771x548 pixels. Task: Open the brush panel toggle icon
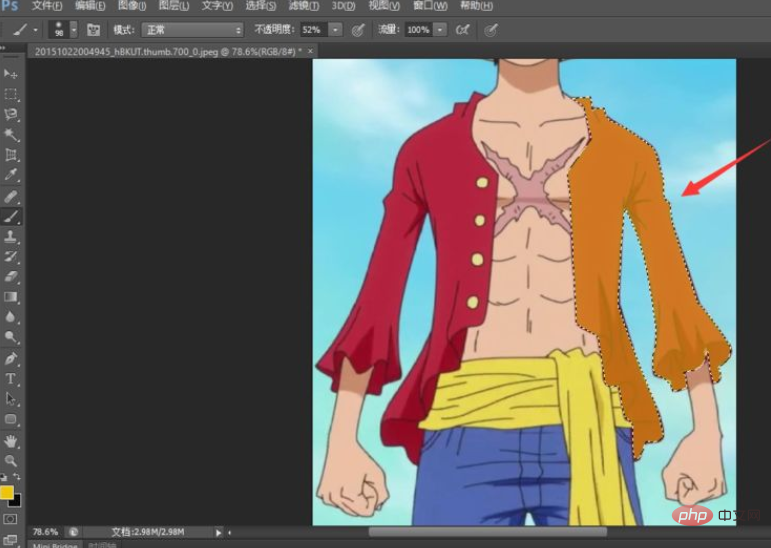(93, 30)
